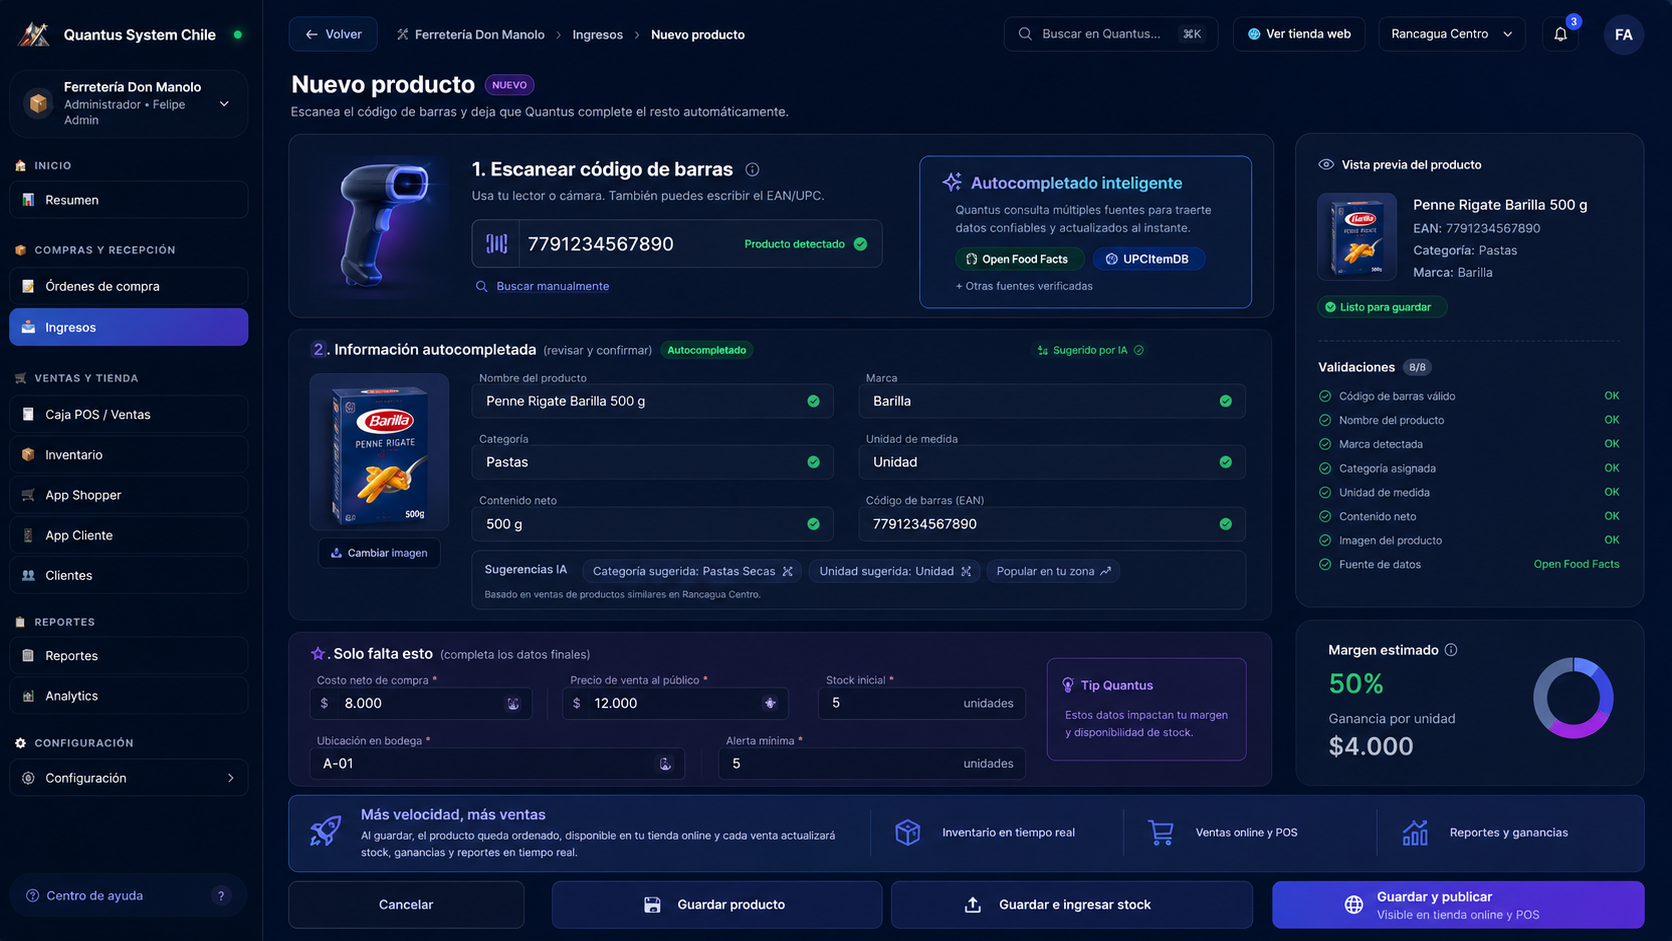The image size is (1672, 941).
Task: Click the Alerta mínima input field
Action: pos(871,764)
